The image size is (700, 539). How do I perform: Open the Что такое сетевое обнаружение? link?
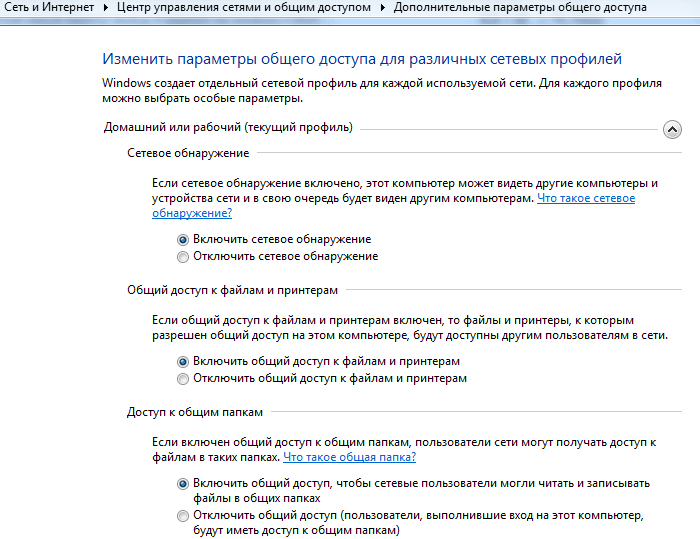(585, 199)
